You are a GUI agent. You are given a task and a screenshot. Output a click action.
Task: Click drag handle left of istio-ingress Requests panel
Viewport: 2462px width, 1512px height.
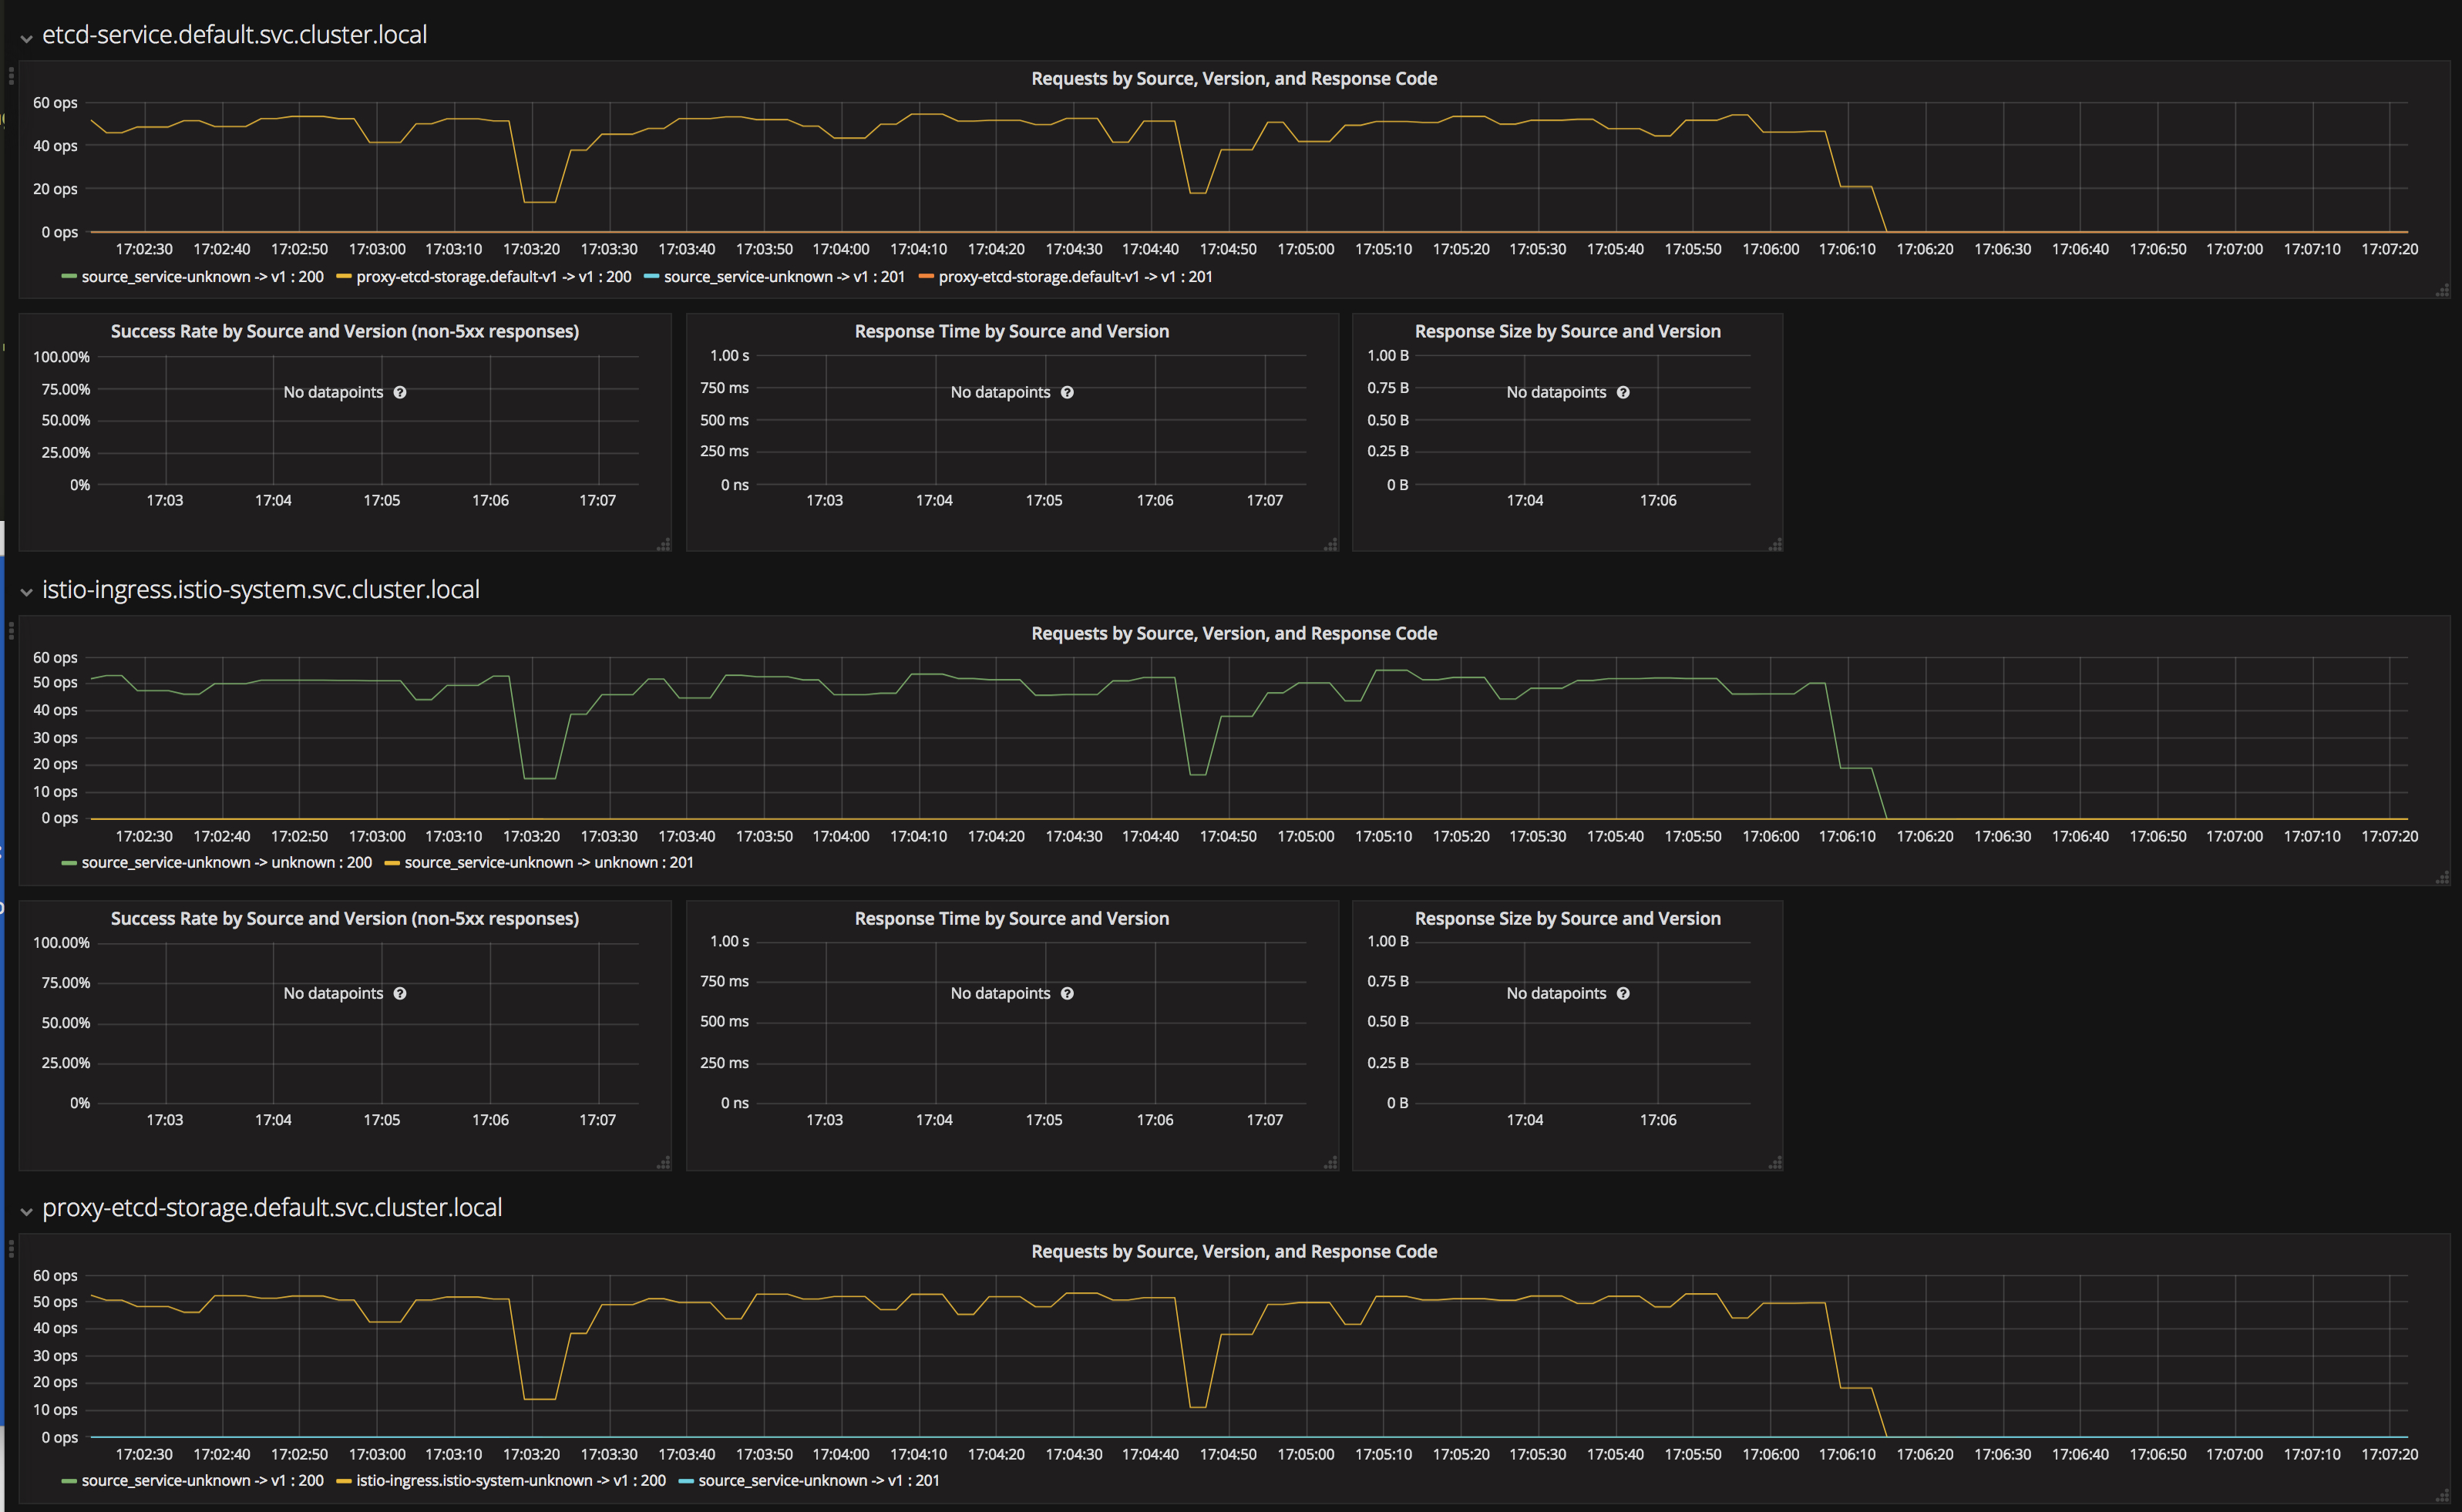(x=11, y=630)
